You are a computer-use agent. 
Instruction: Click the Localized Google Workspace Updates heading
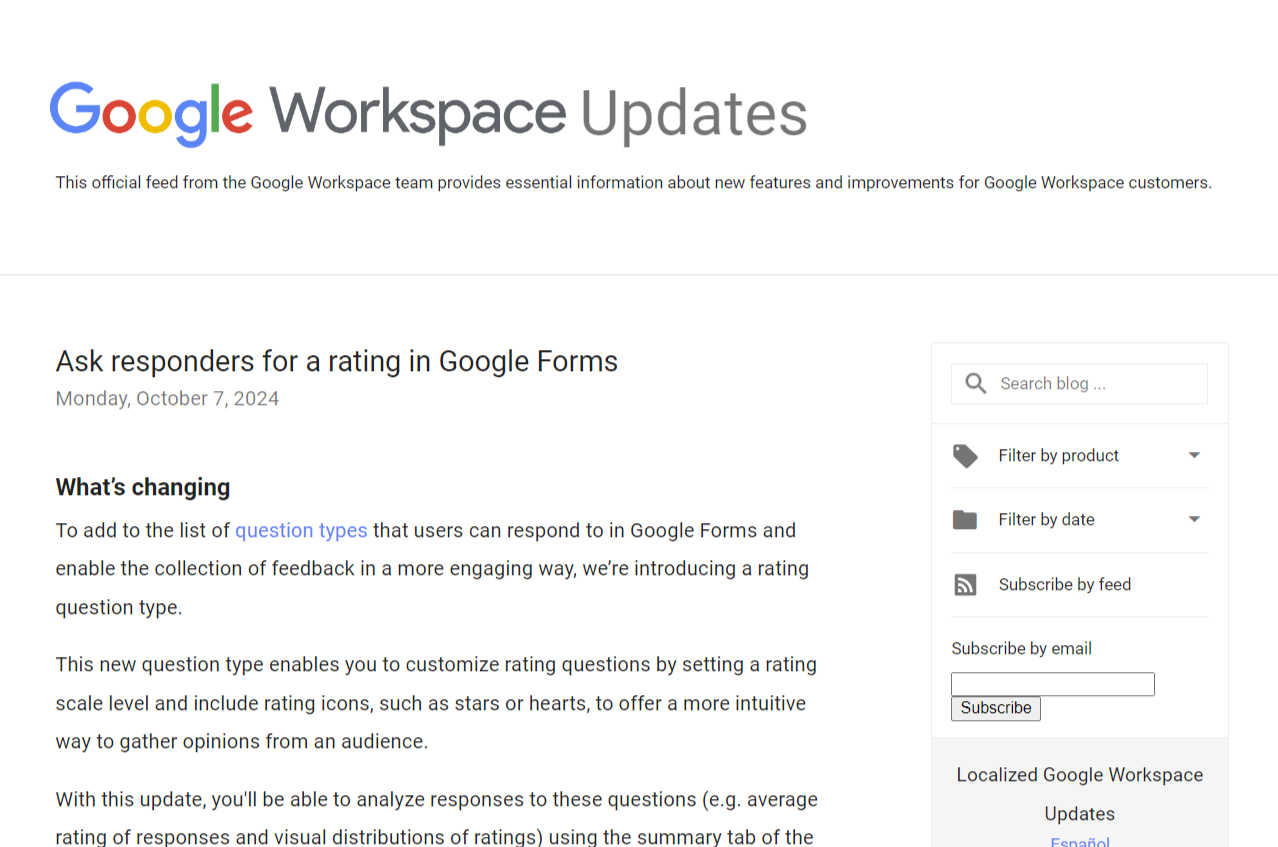[x=1079, y=793]
